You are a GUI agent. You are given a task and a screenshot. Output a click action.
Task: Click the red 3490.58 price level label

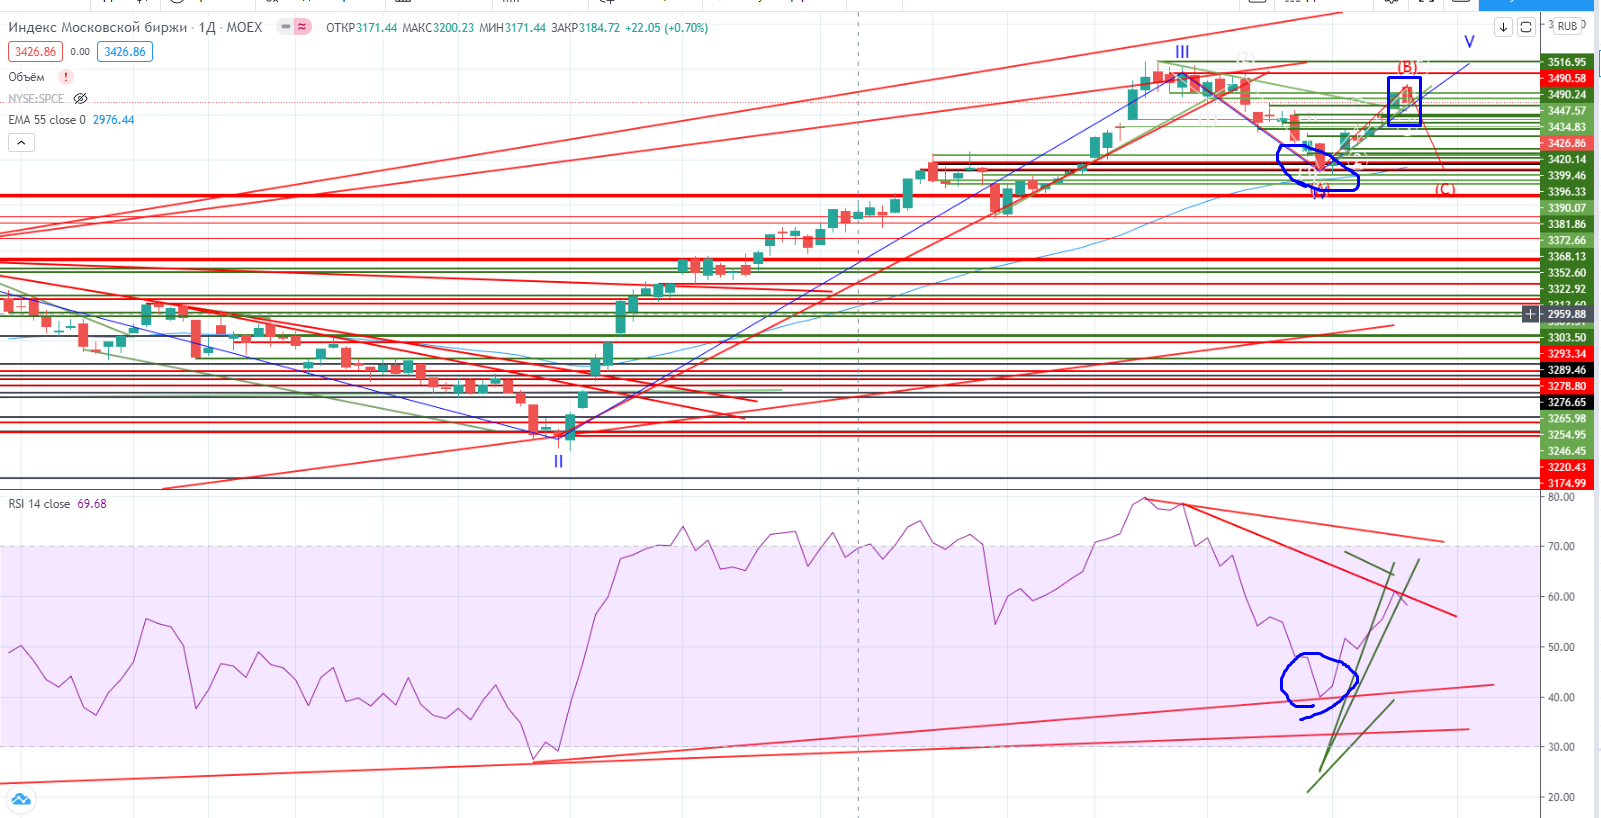click(x=1566, y=78)
